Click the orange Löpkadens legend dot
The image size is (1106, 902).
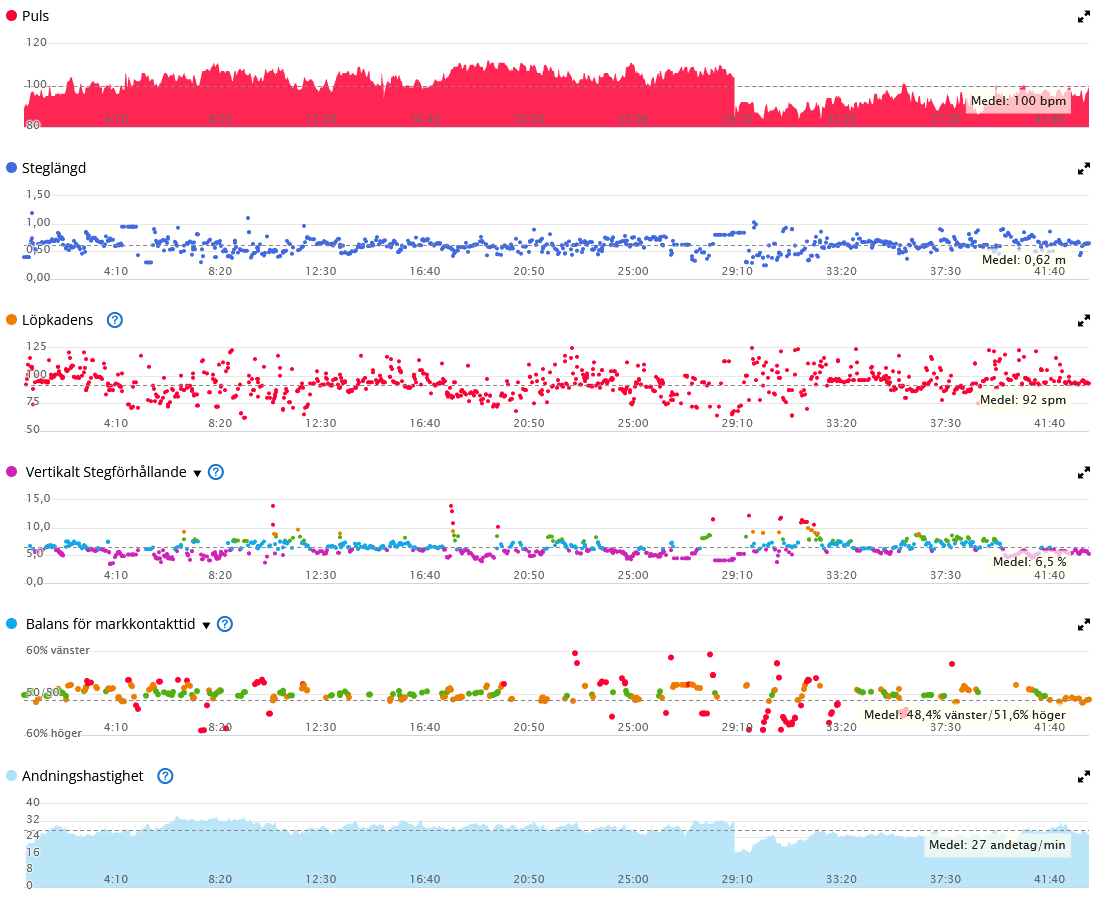11,319
